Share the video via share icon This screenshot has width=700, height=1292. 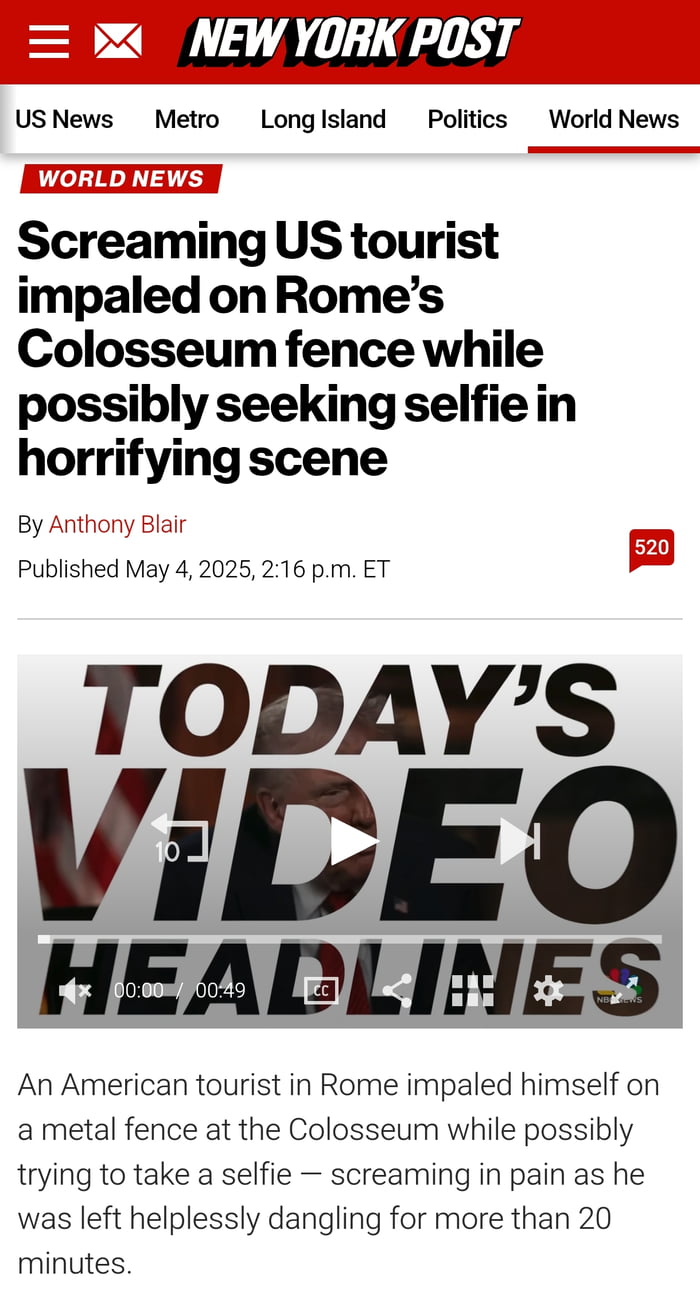397,990
